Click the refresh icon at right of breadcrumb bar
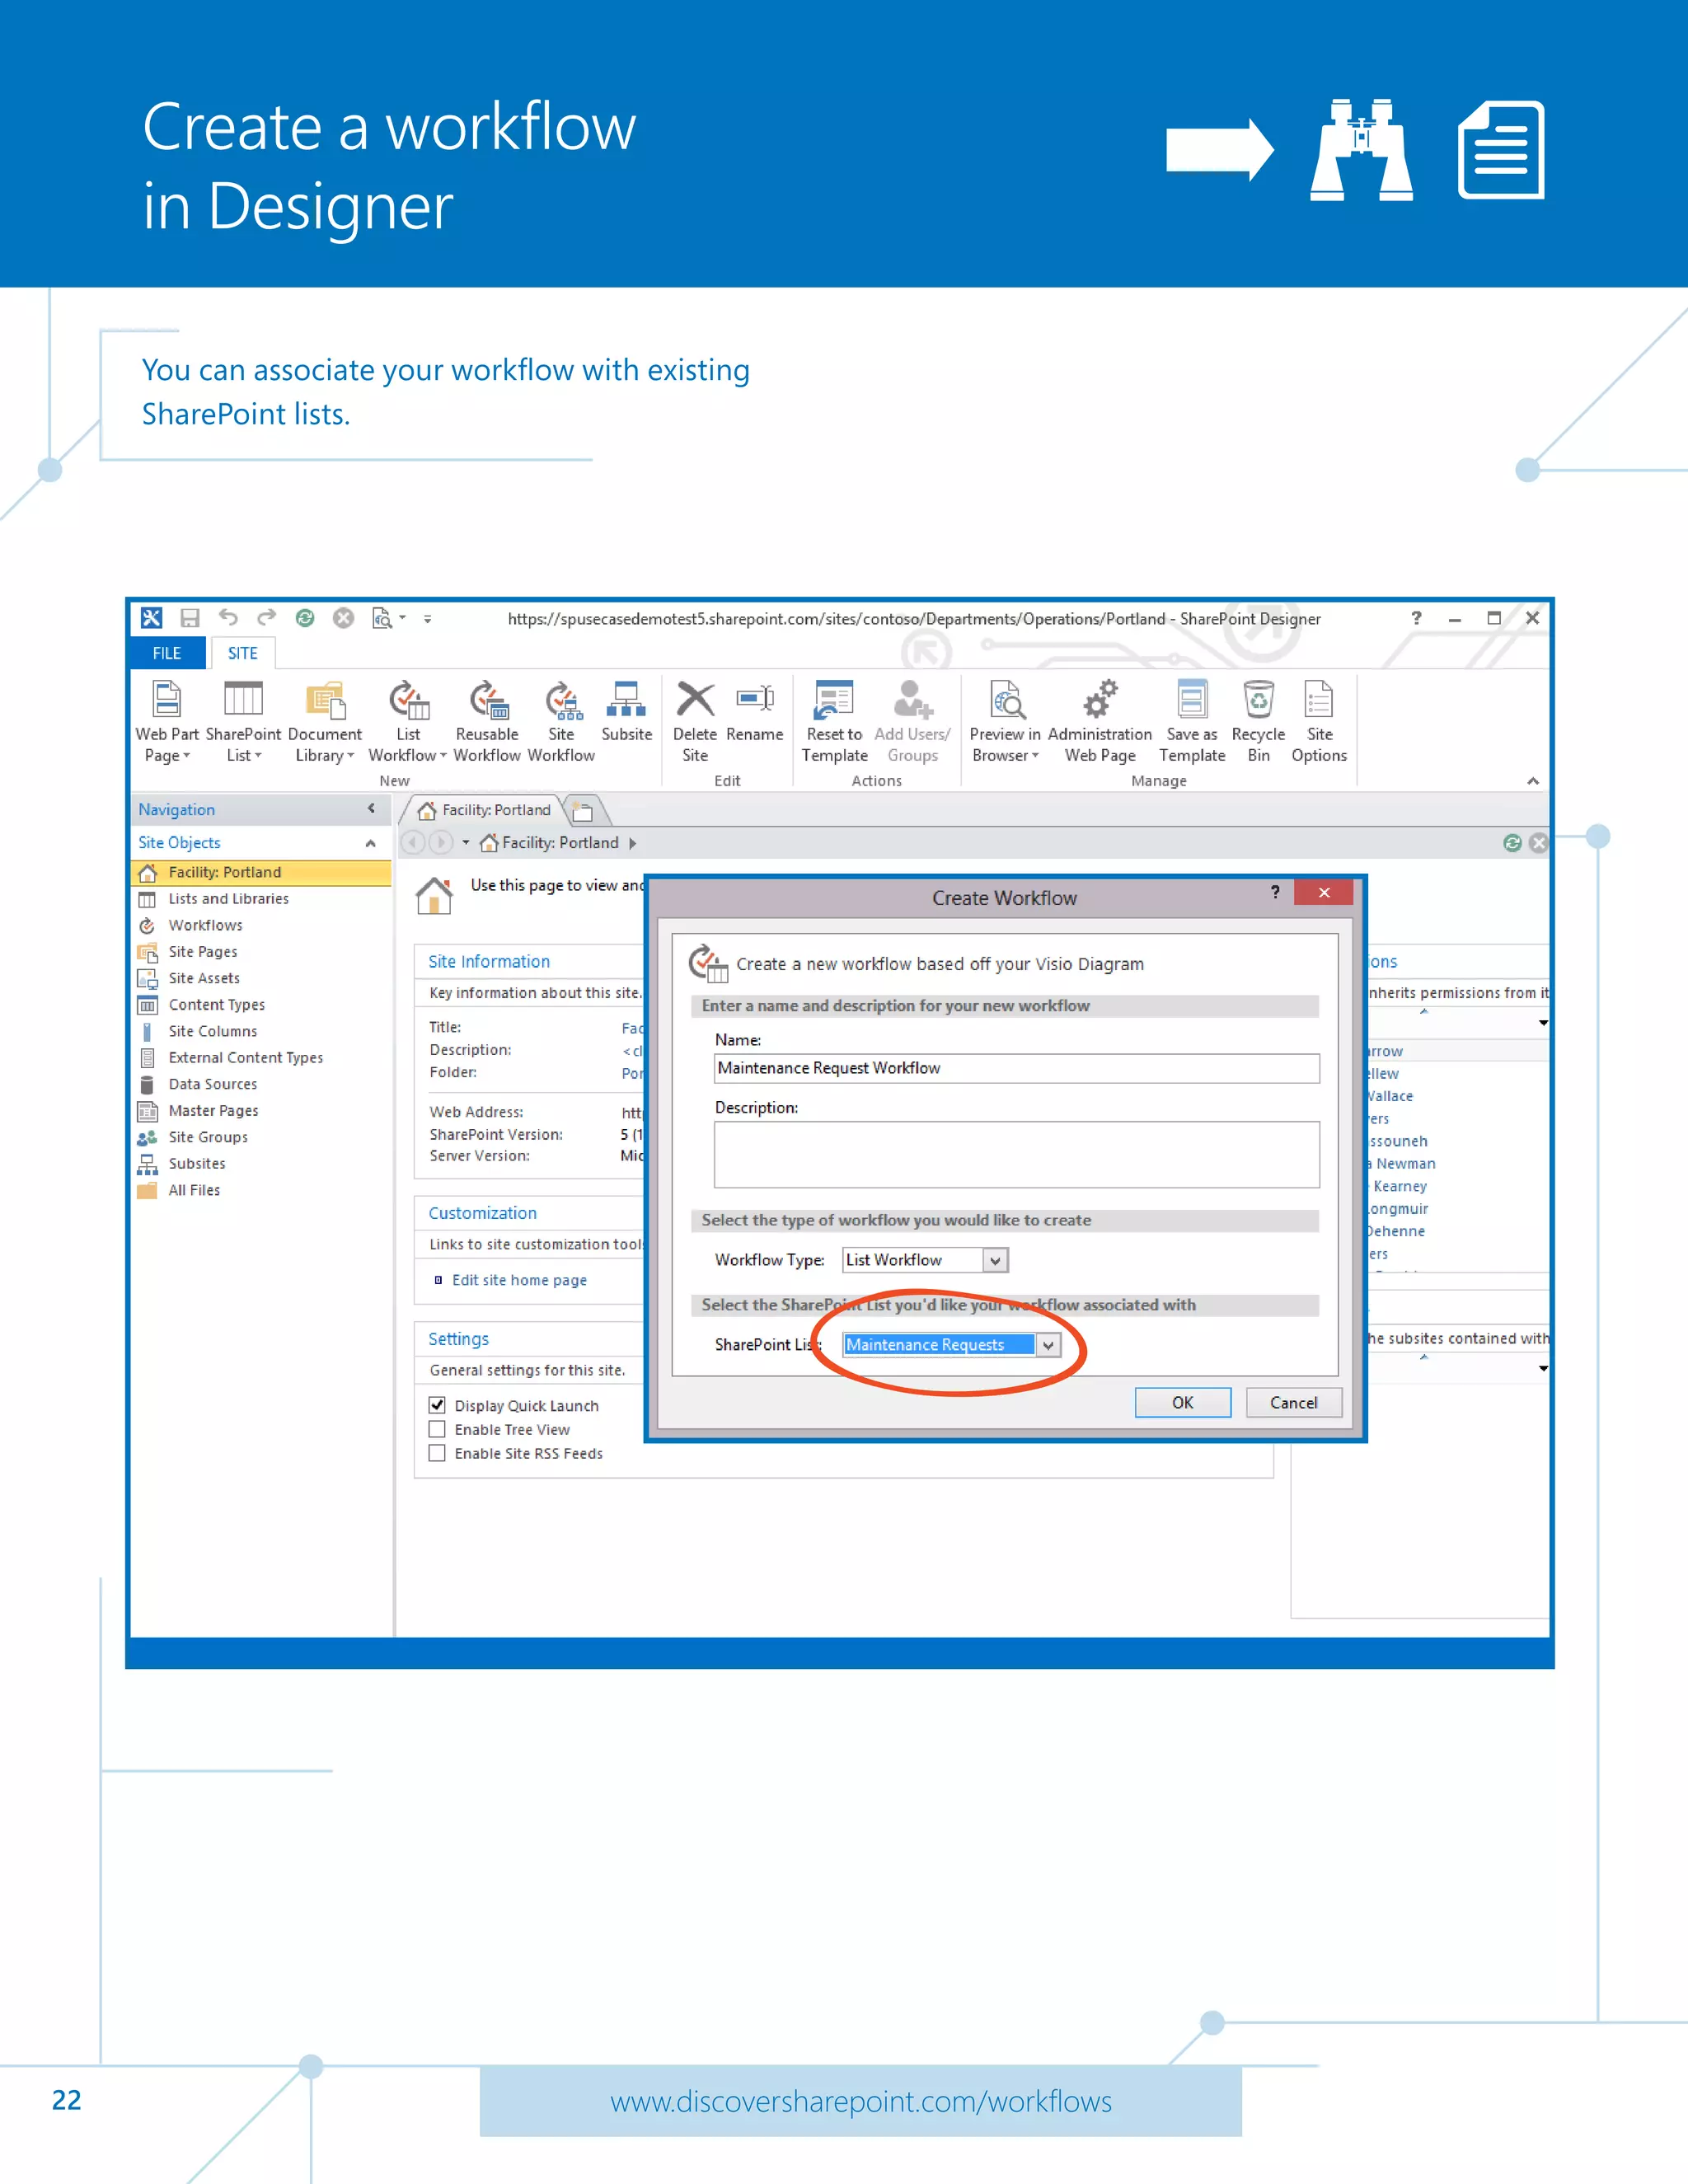This screenshot has height=2184, width=1688. point(1512,843)
